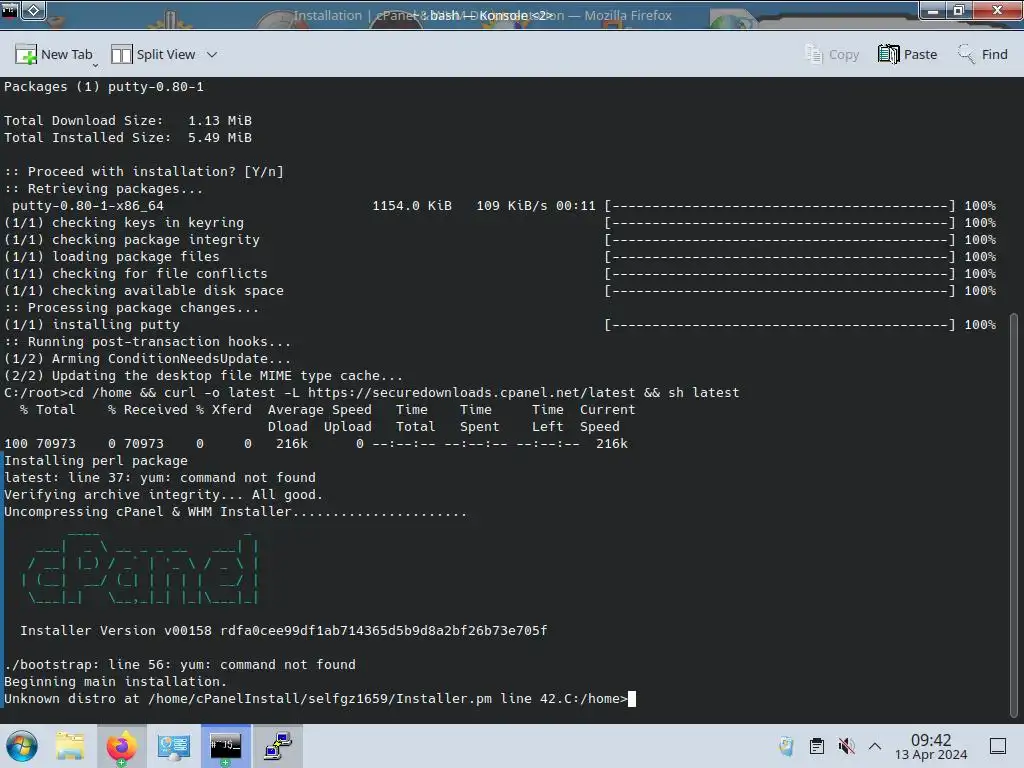Screen dimensions: 1024x768
Task: Click the Konsole window menu icon
Action: [10, 10]
